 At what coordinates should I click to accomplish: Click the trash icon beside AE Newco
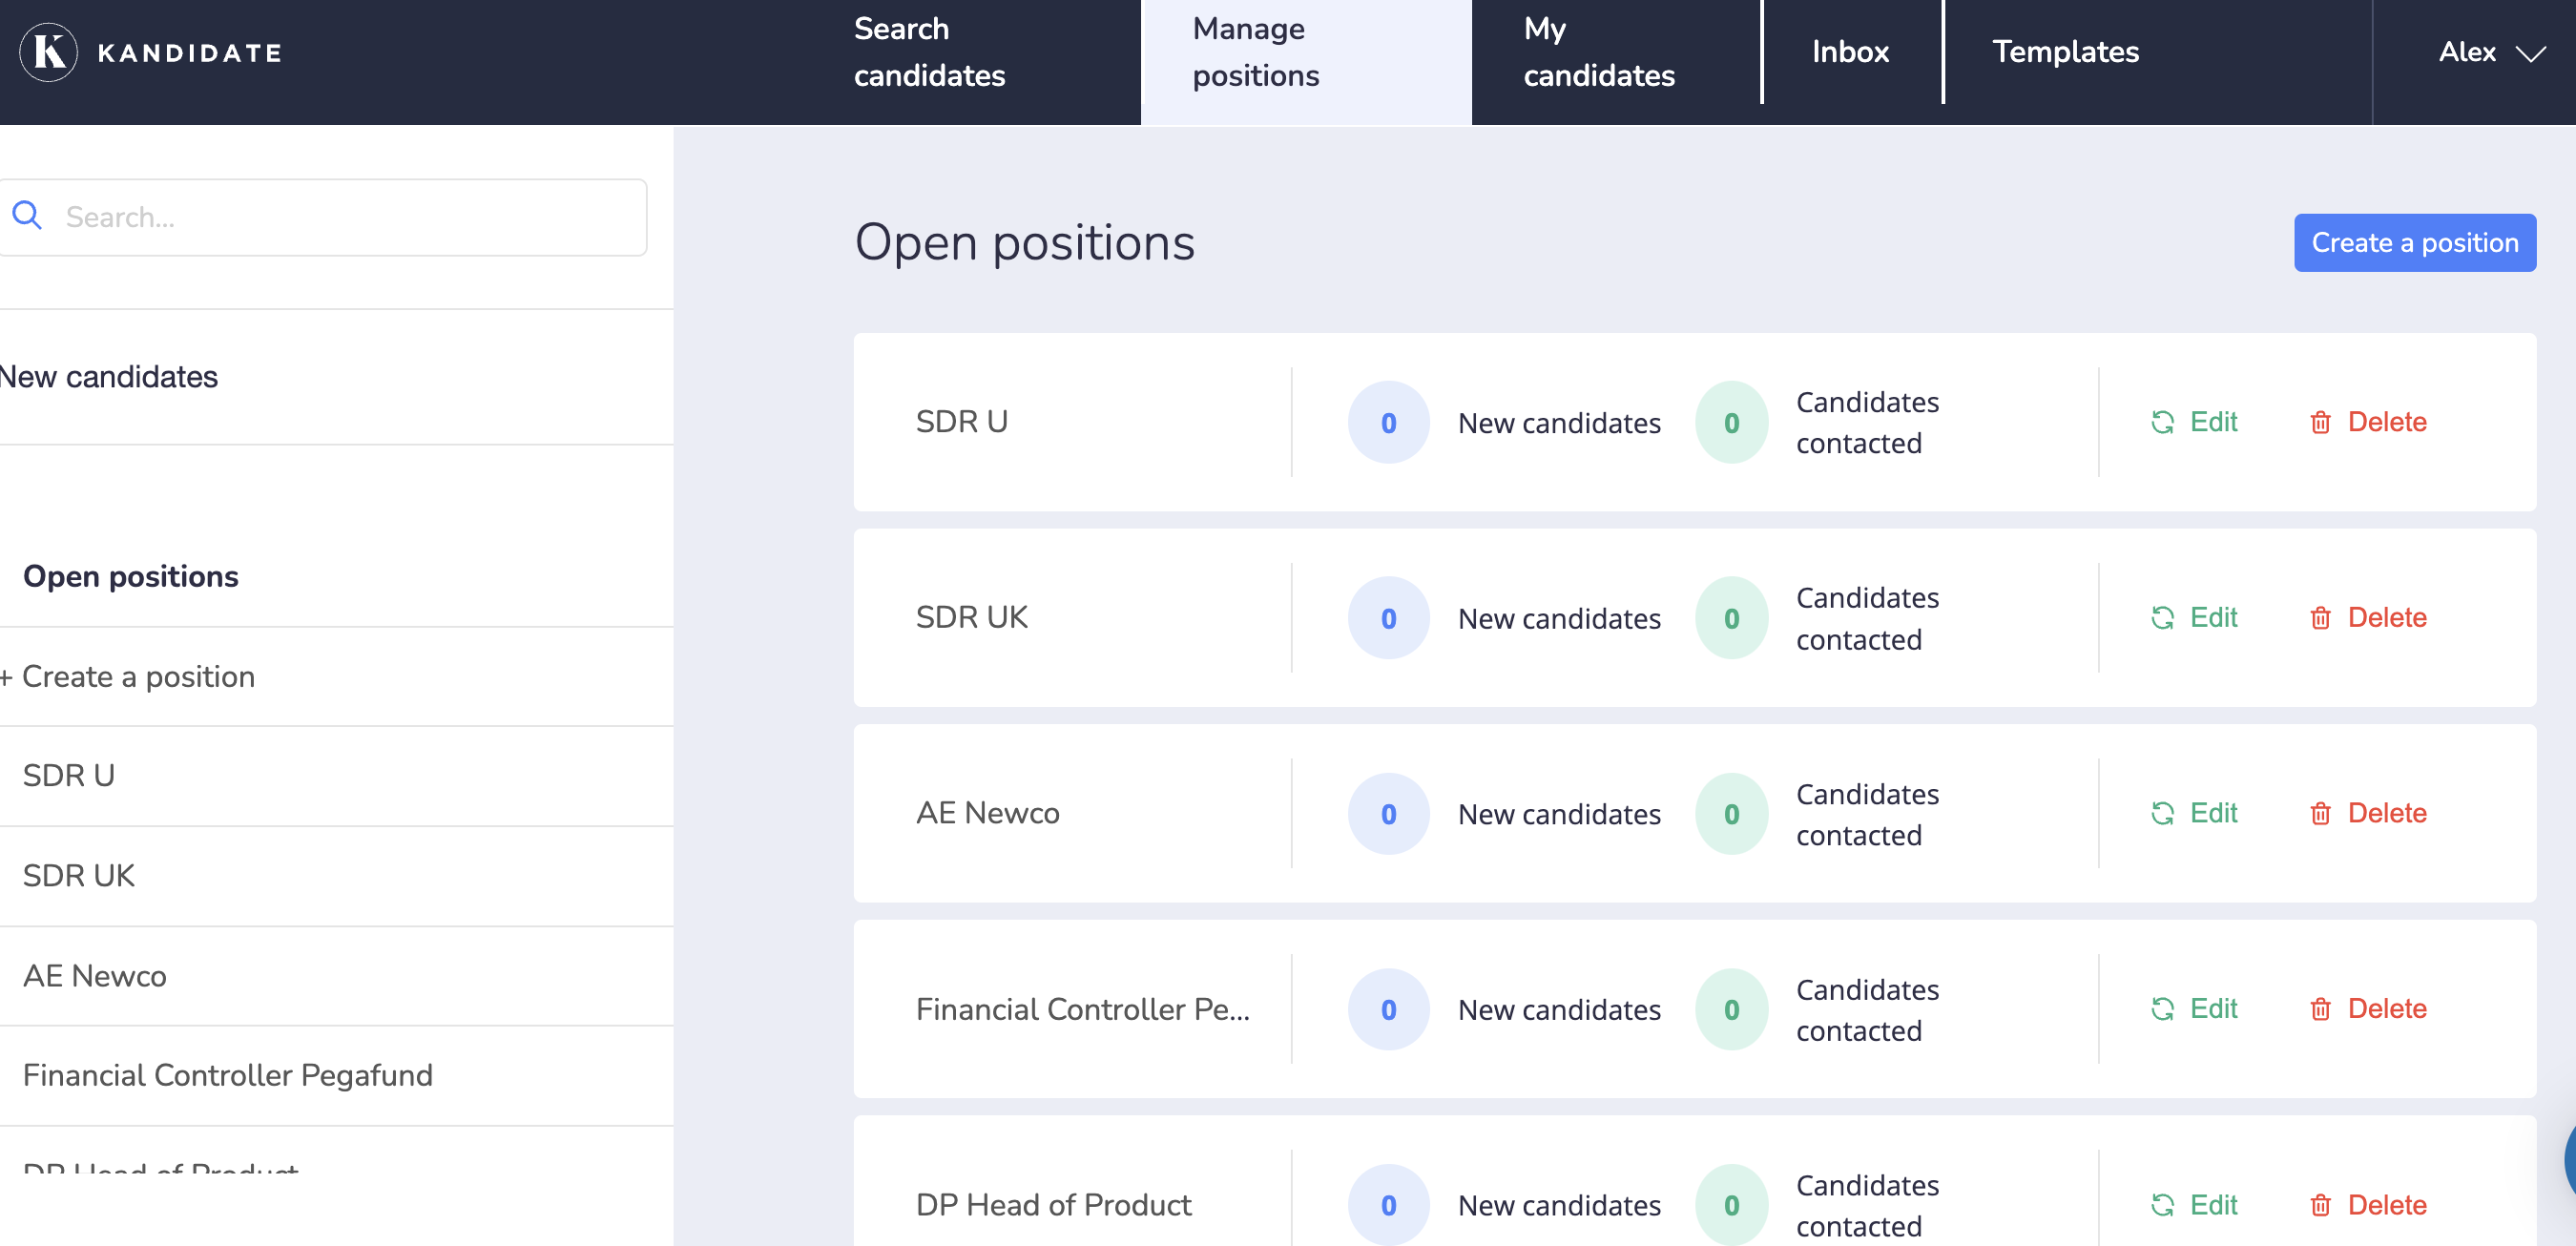2320,812
